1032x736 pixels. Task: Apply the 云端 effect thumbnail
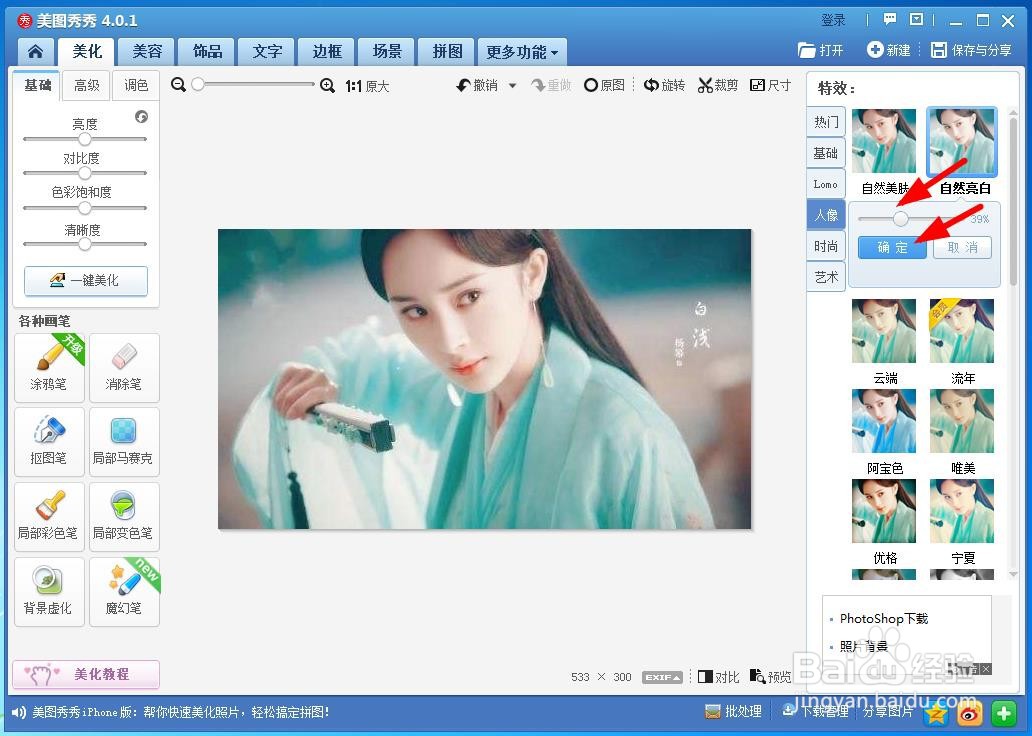tap(884, 330)
